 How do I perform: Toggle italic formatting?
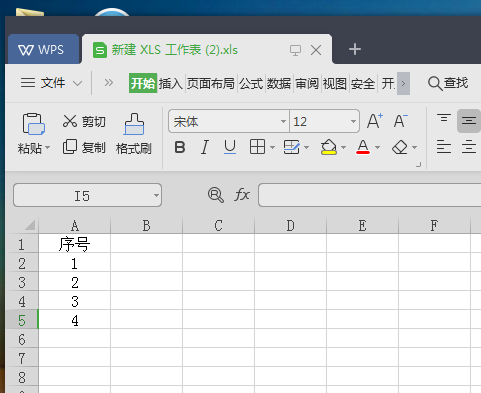pos(205,147)
